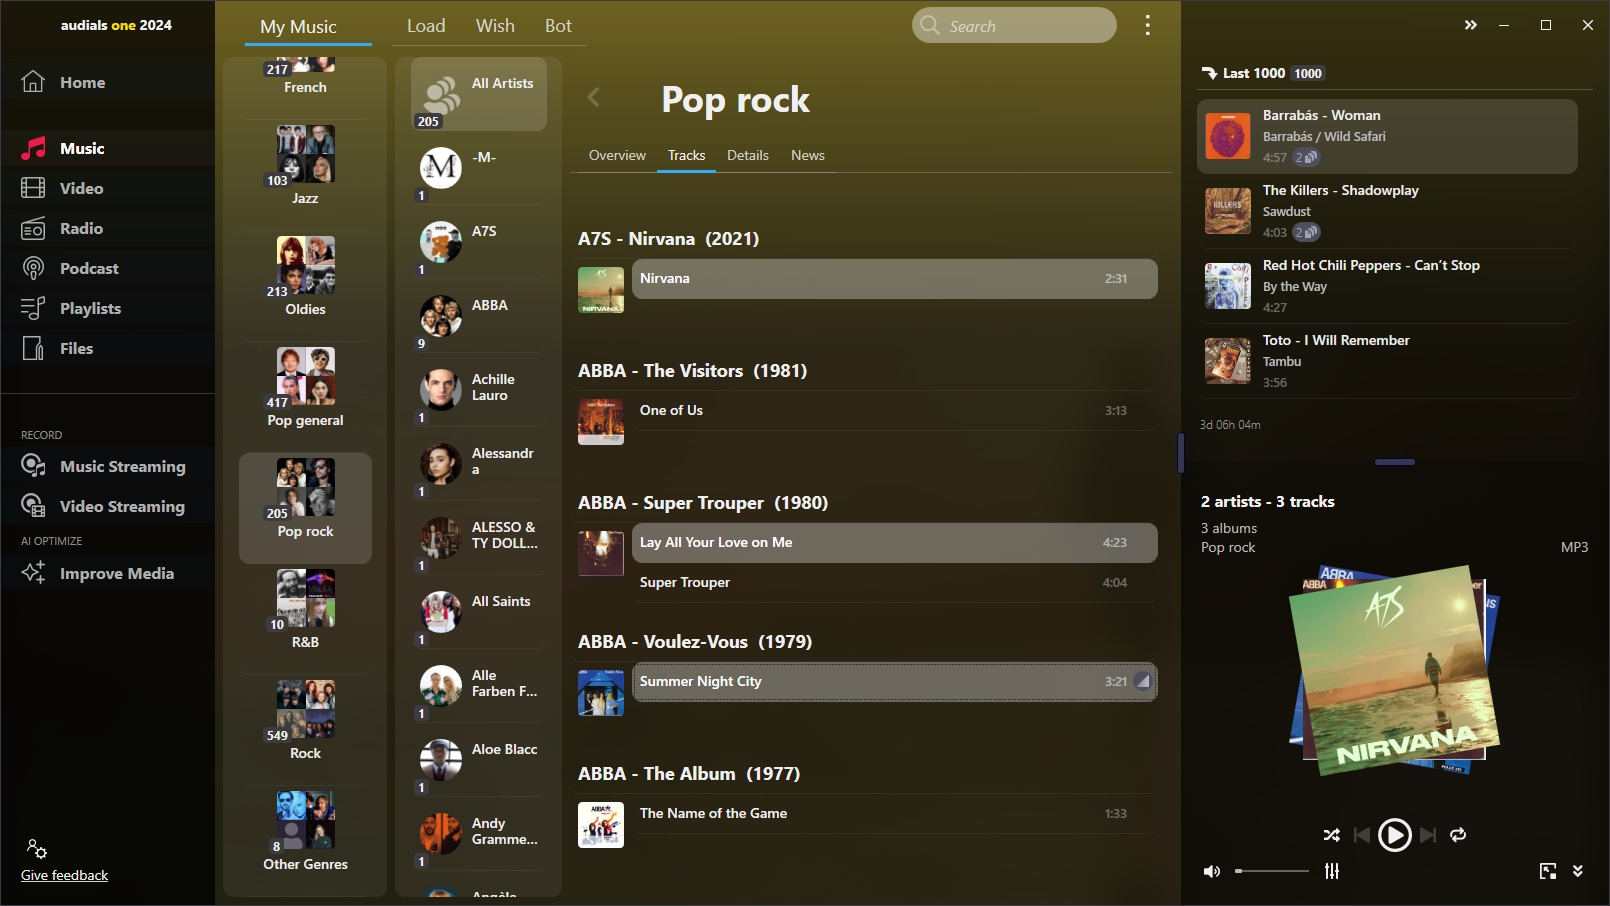Play Lay All Your Love on Me
The width and height of the screenshot is (1610, 906).
pyautogui.click(x=894, y=543)
